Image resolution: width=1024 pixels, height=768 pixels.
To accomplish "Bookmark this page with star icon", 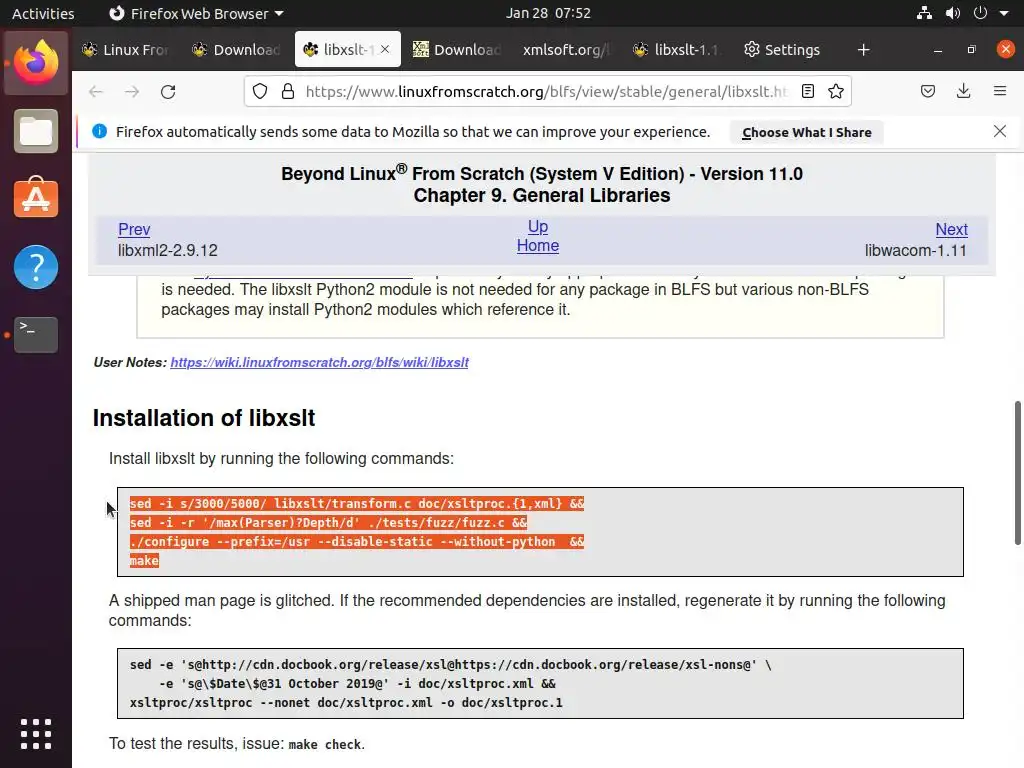I will coord(836,91).
